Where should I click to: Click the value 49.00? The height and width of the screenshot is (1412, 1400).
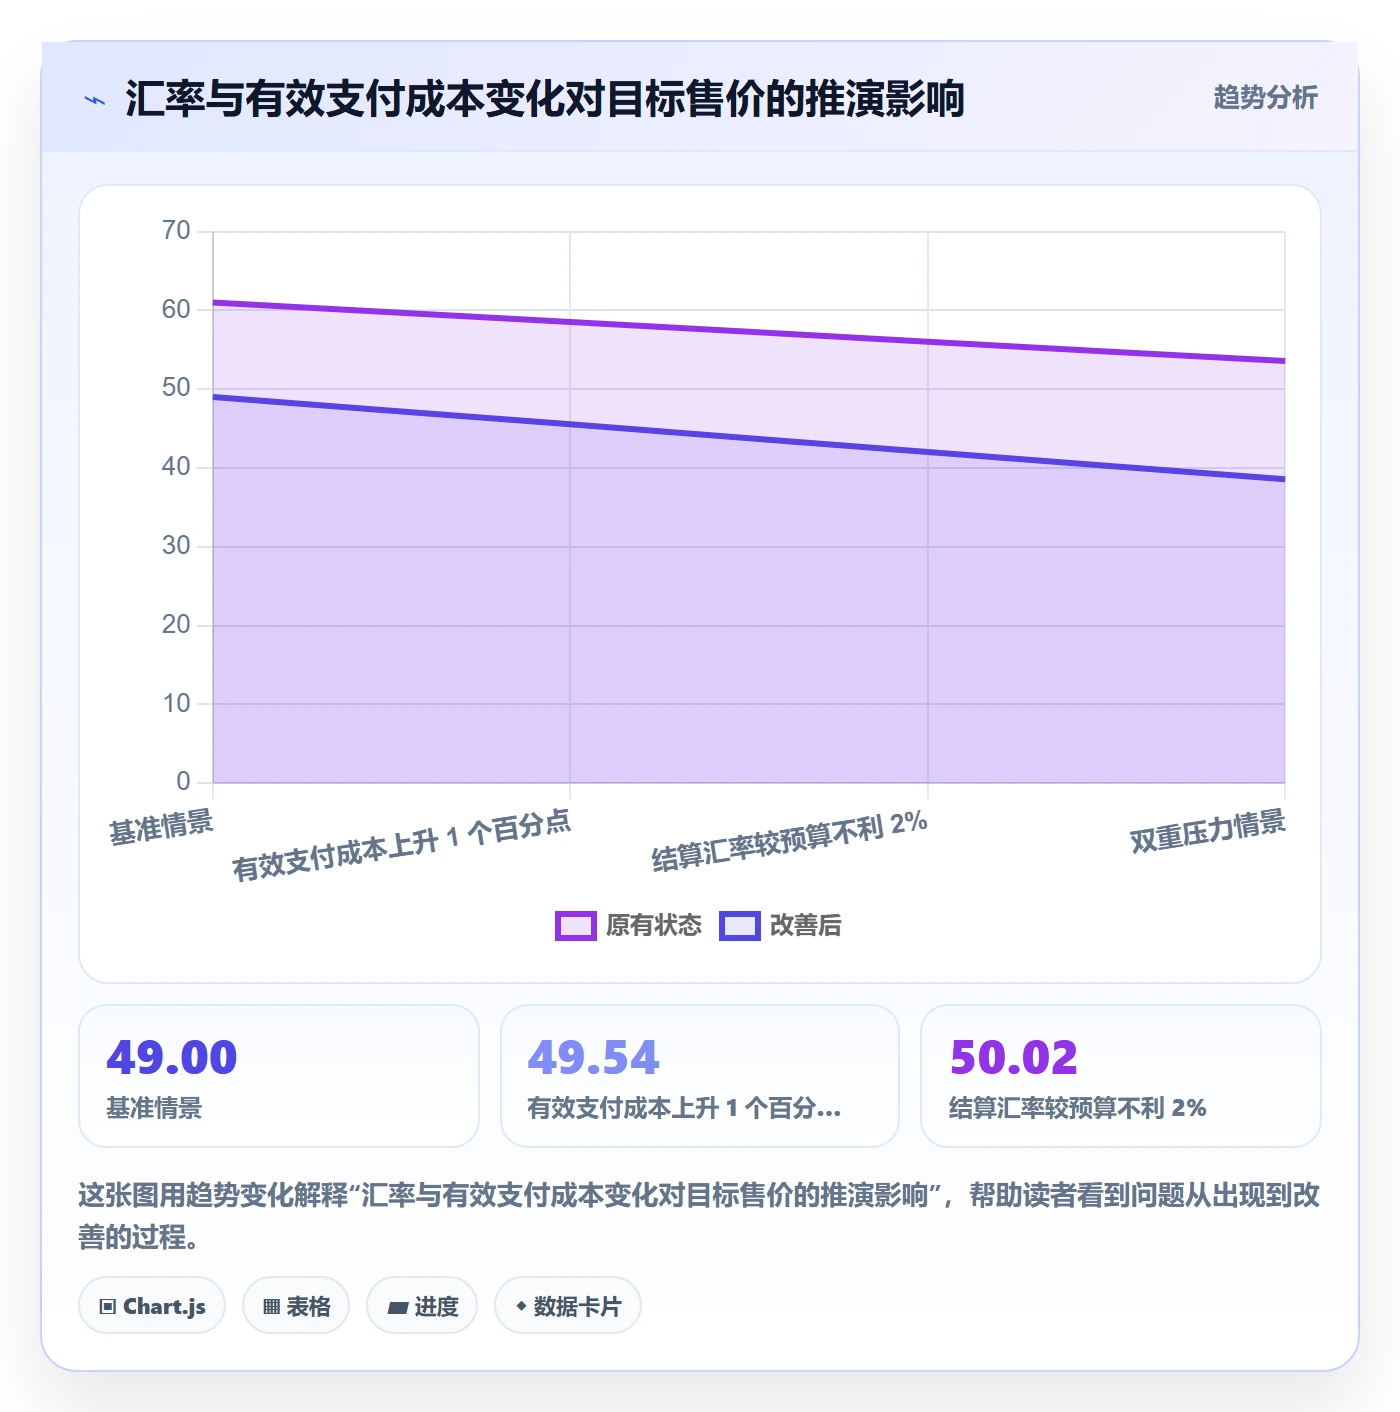pyautogui.click(x=172, y=1058)
